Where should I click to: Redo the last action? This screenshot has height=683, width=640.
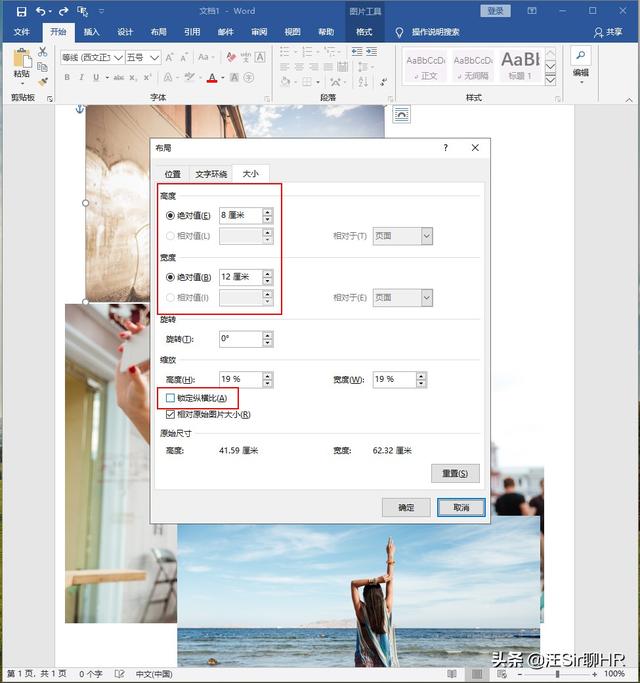pyautogui.click(x=64, y=11)
